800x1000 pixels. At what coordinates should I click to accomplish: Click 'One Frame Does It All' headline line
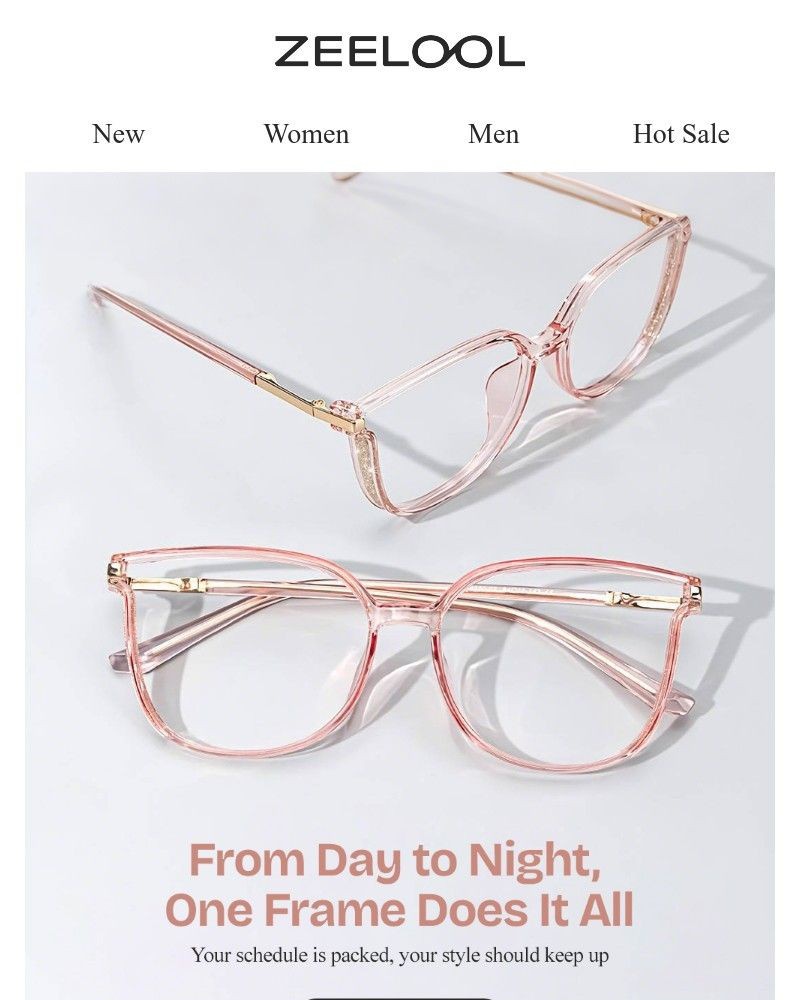[x=399, y=909]
